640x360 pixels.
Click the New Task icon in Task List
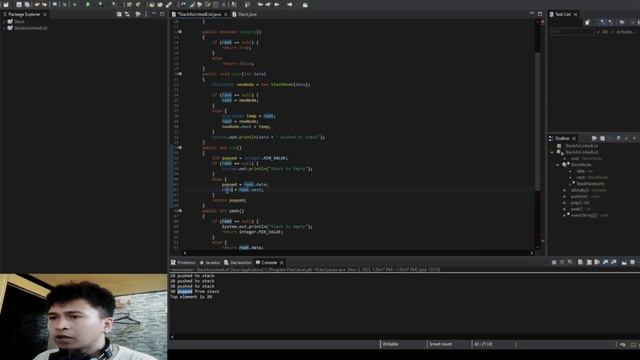click(587, 22)
